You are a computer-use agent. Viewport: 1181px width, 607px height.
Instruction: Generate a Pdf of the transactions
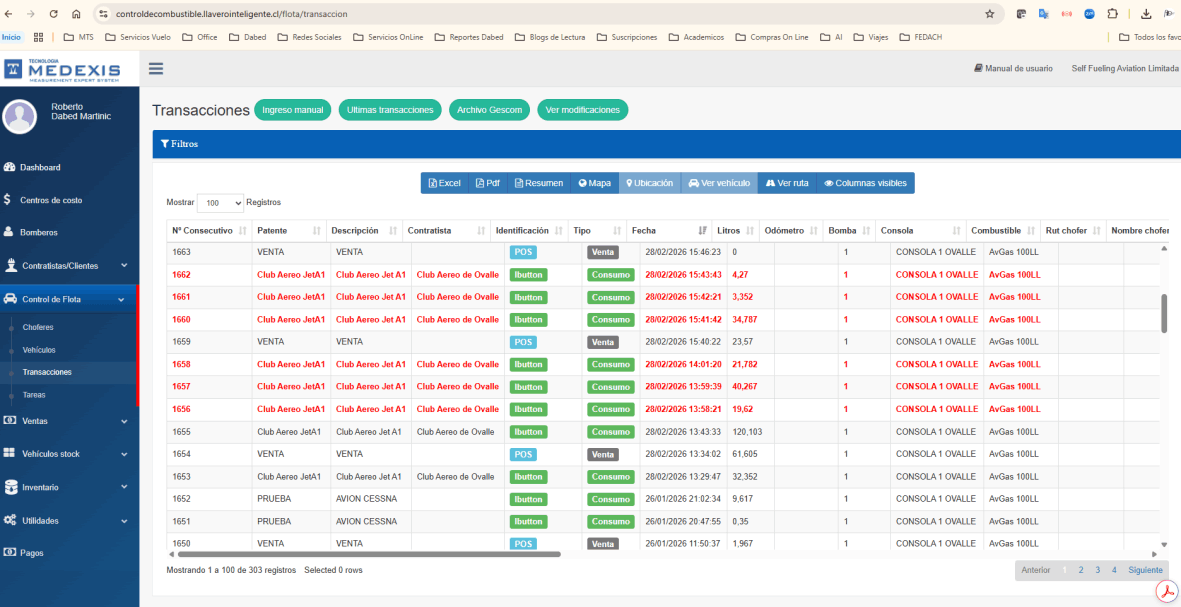click(488, 182)
